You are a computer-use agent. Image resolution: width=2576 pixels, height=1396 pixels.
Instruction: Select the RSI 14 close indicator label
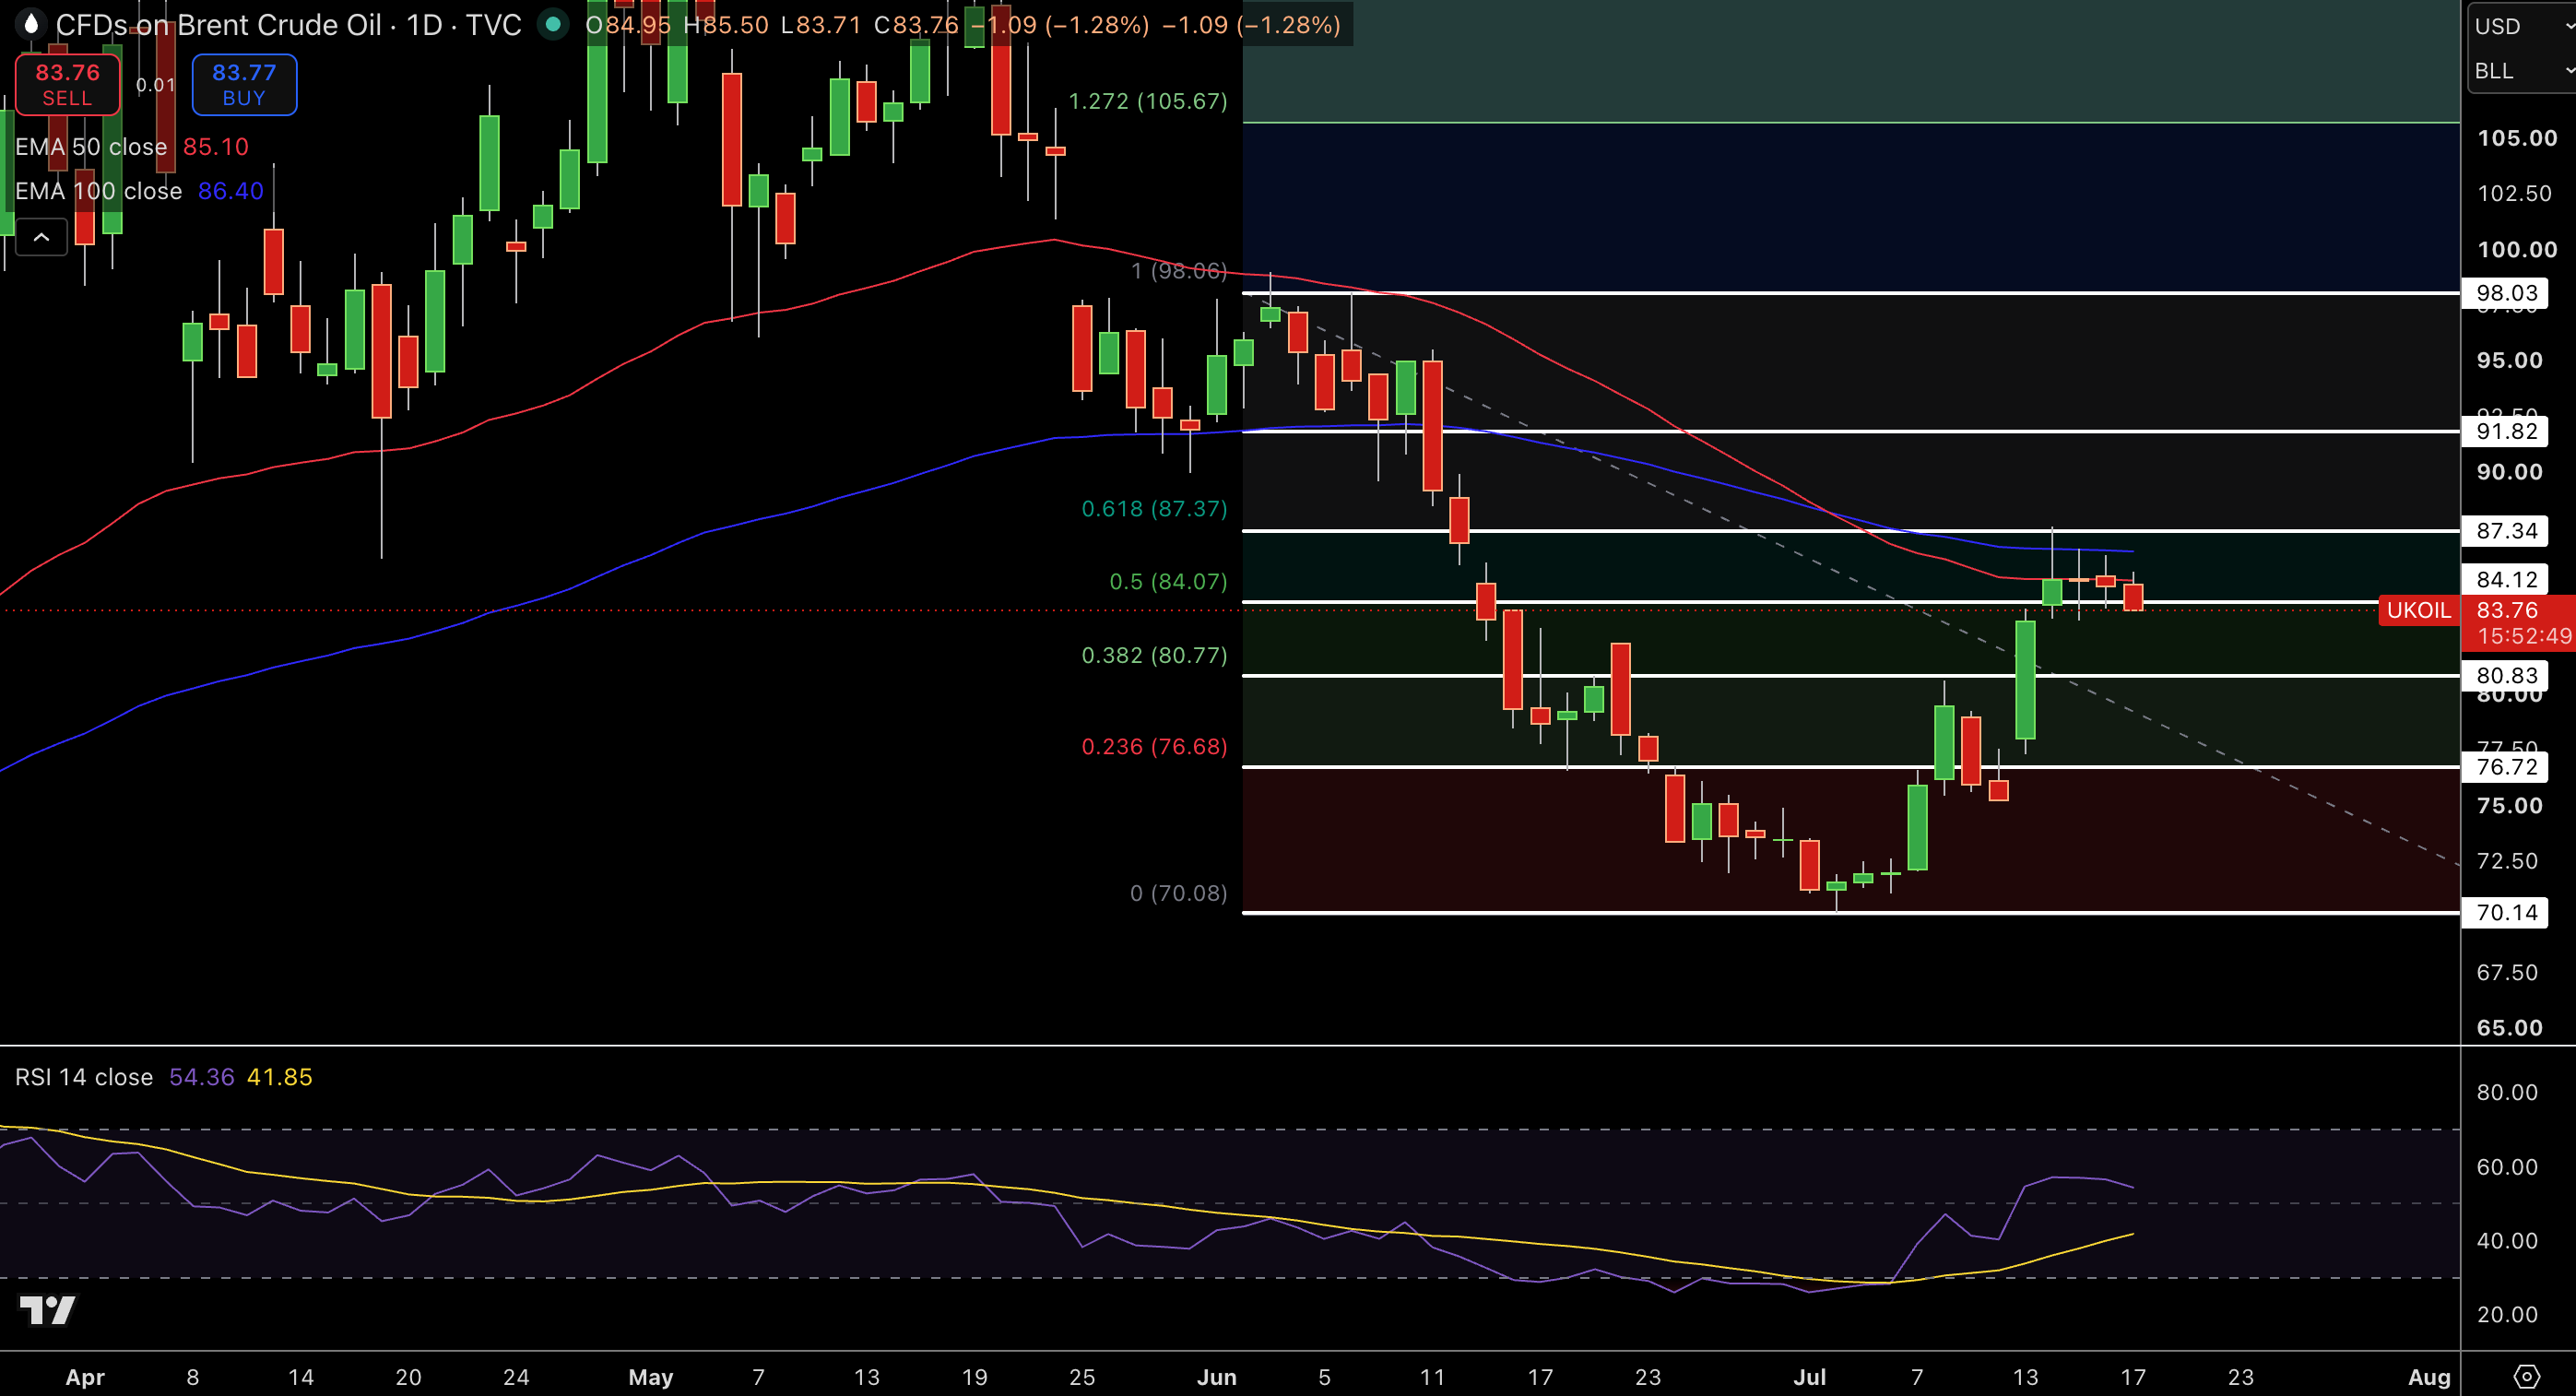point(84,1077)
